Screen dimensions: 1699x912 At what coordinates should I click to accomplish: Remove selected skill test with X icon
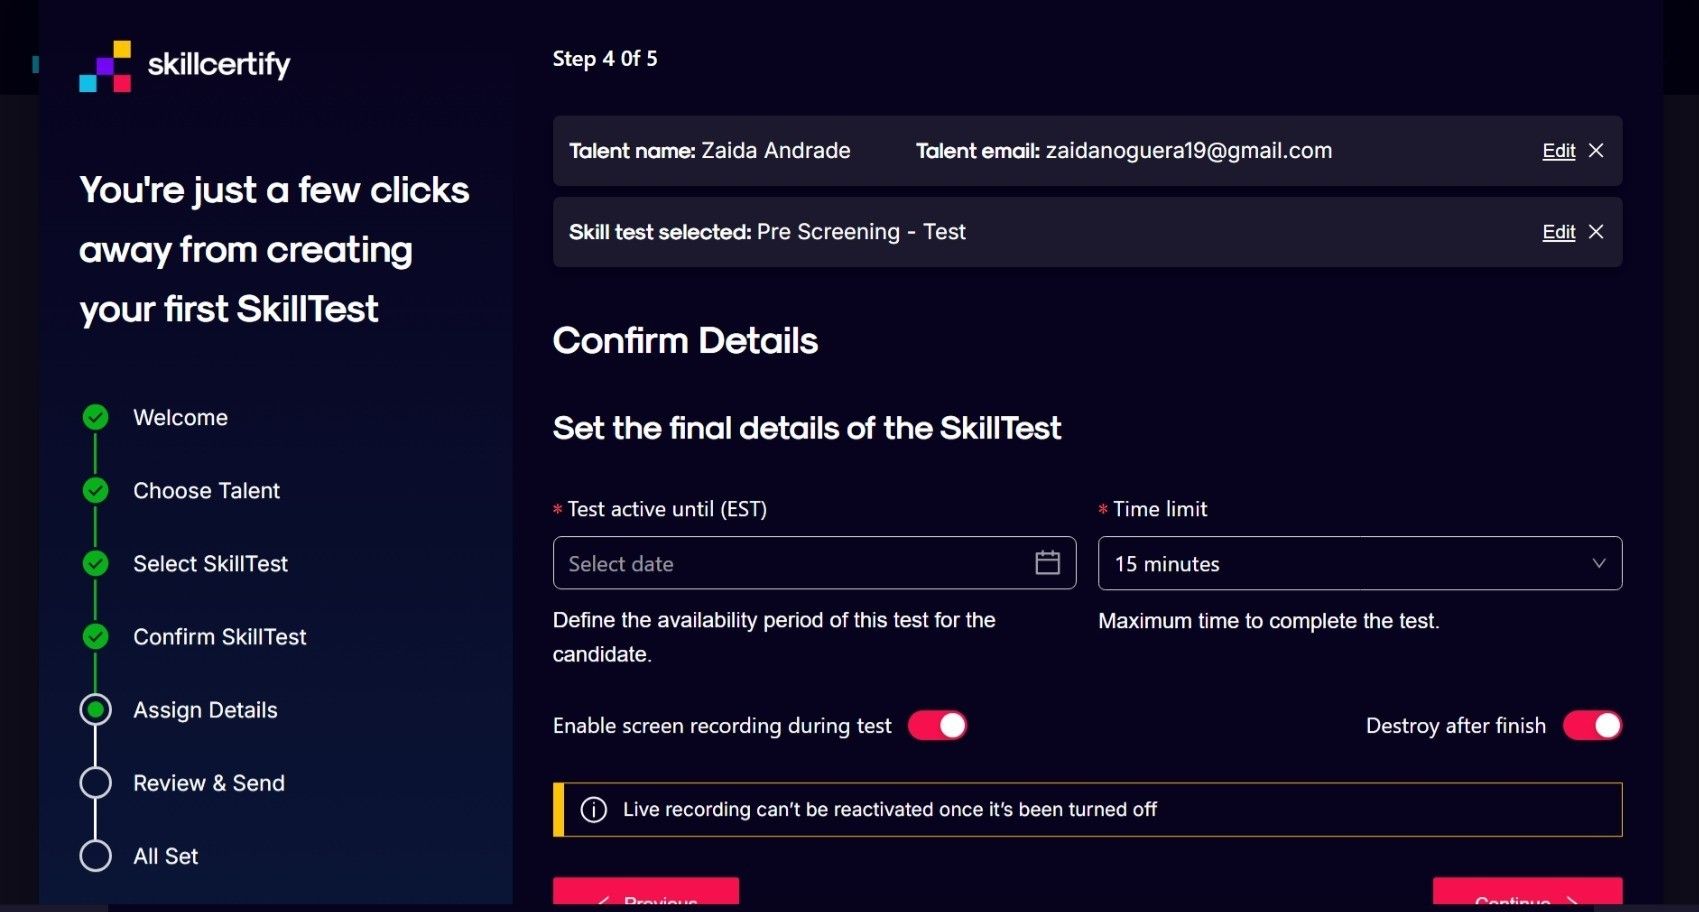(1596, 232)
